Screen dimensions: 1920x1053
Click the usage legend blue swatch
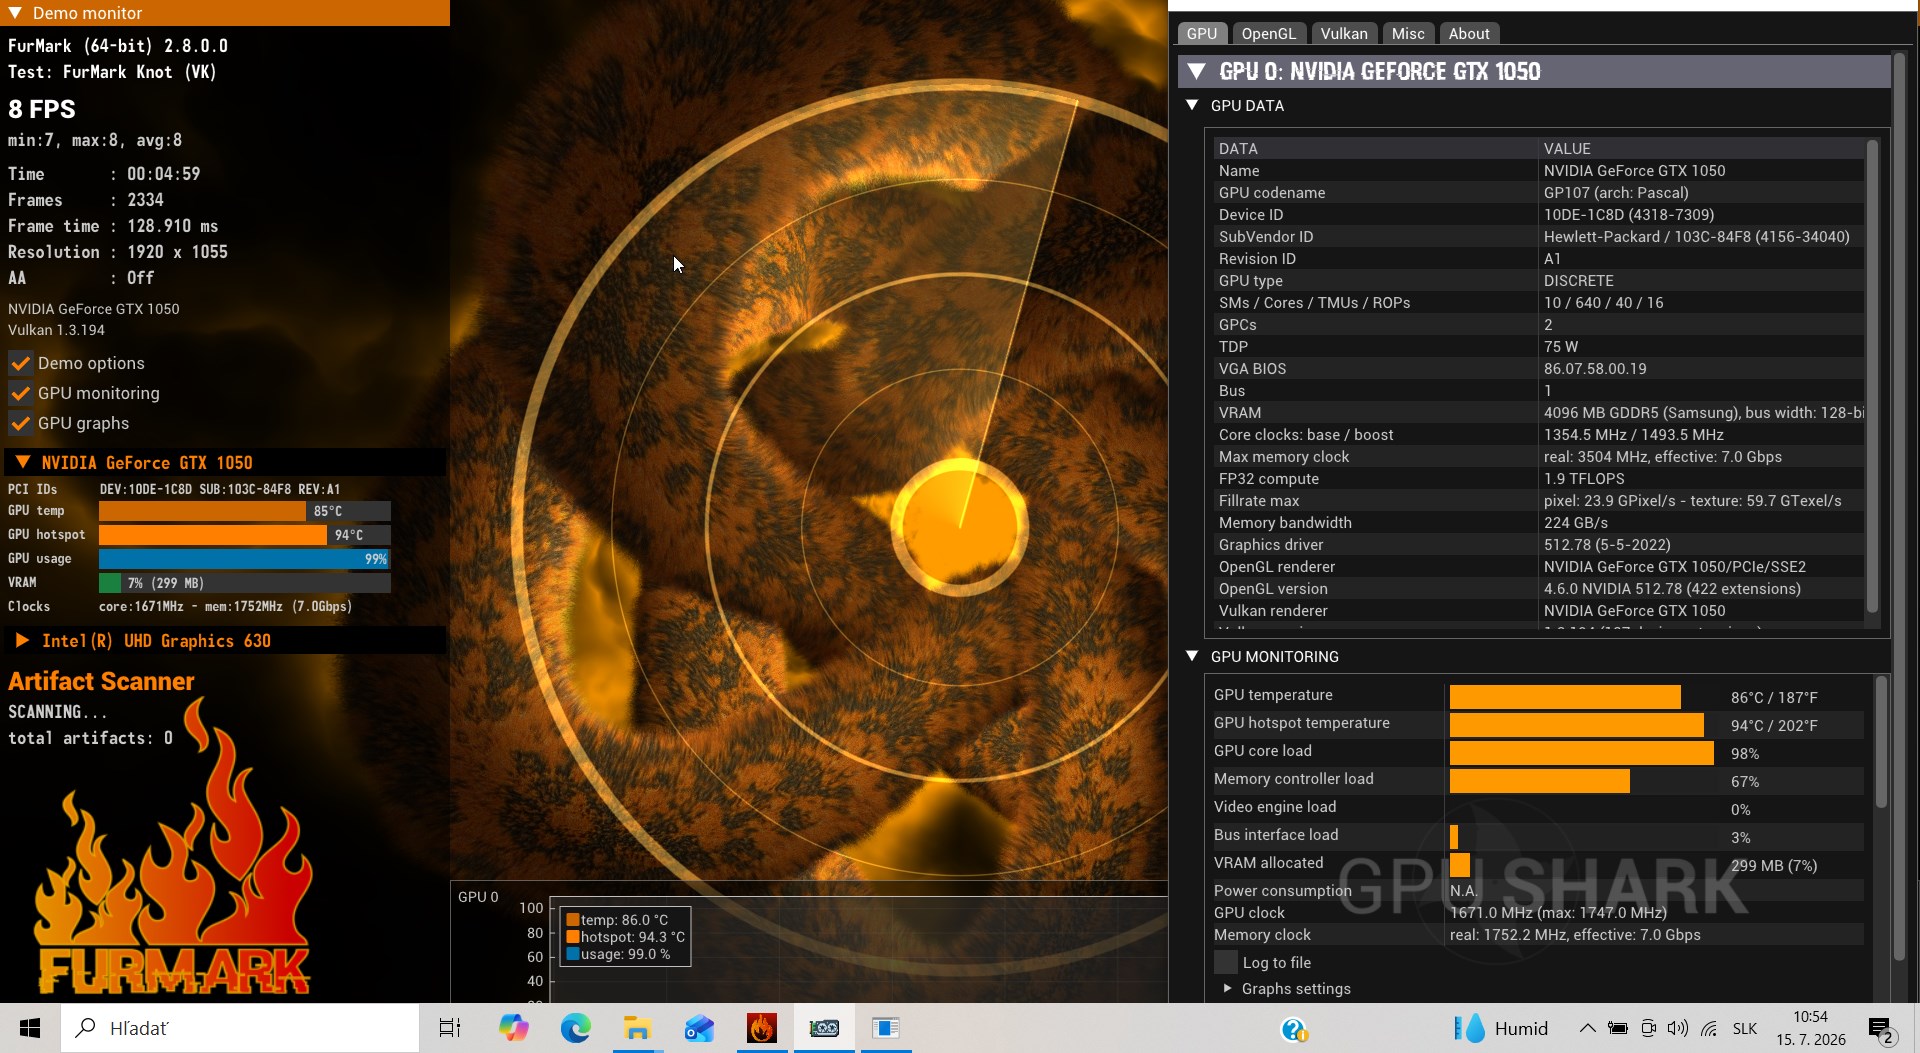(x=573, y=954)
